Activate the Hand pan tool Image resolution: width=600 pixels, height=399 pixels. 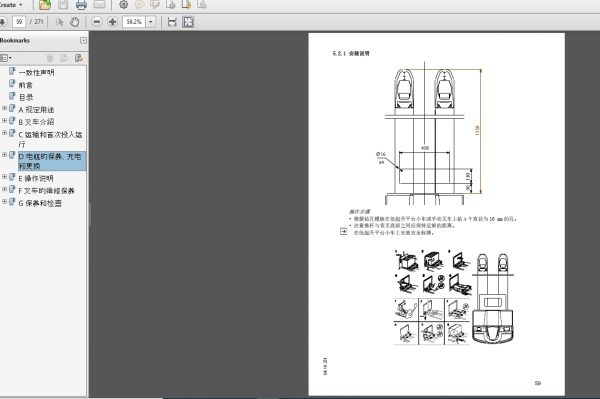click(75, 22)
